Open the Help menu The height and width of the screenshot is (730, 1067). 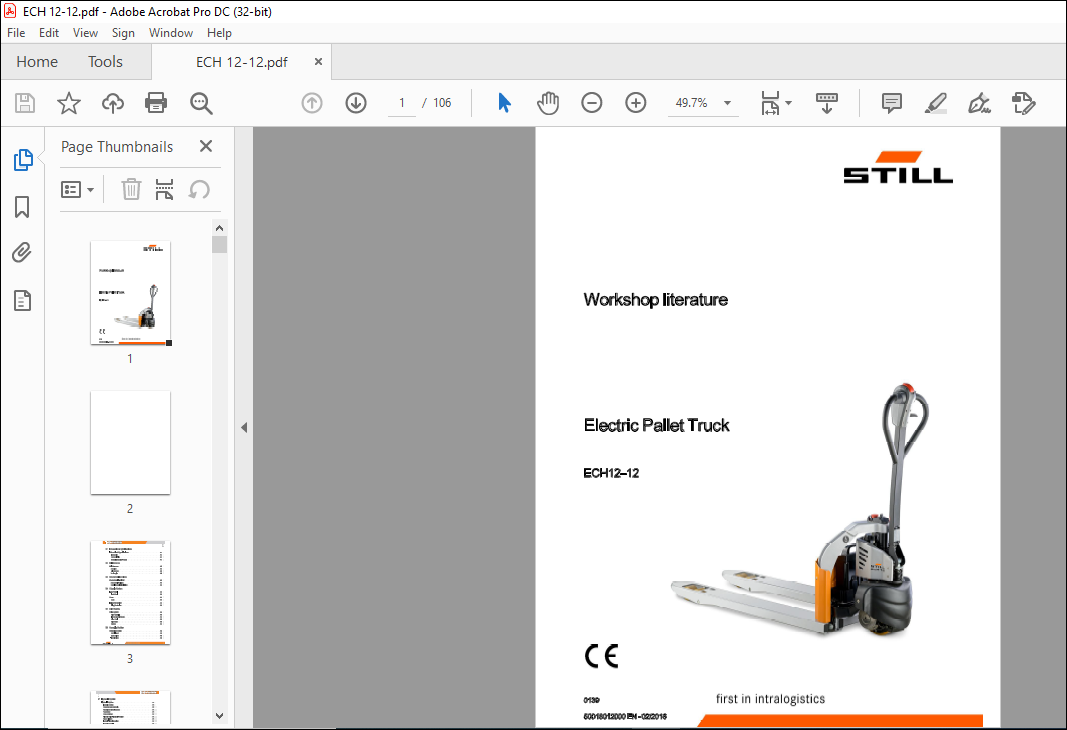point(219,33)
